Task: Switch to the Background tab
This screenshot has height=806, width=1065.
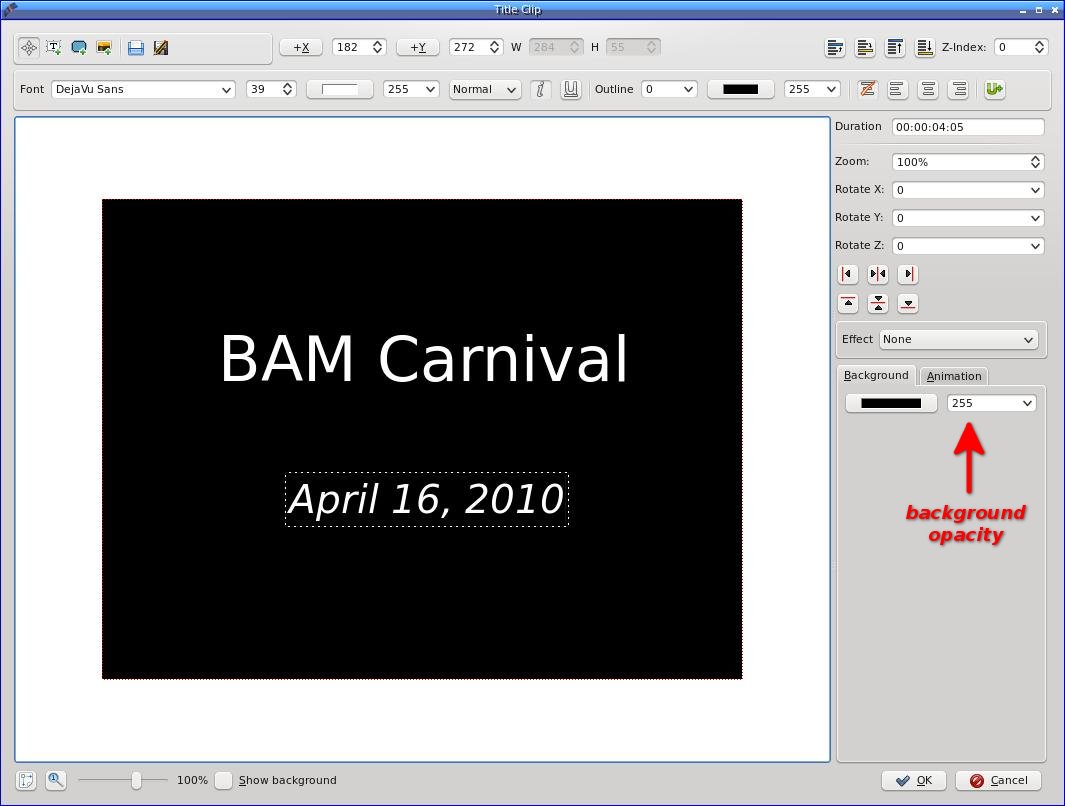Action: pos(876,375)
